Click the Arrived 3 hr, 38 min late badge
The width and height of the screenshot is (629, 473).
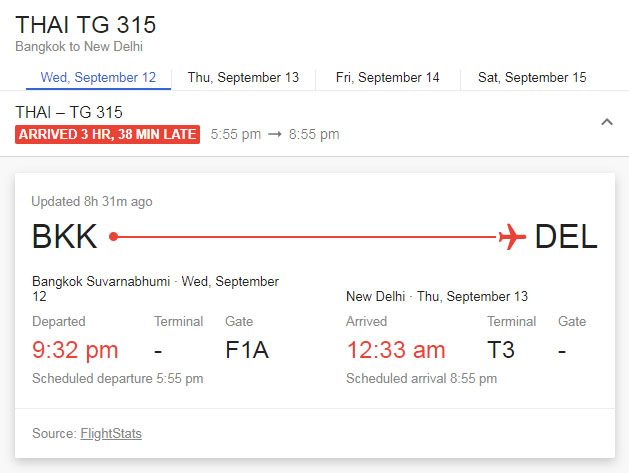point(108,134)
